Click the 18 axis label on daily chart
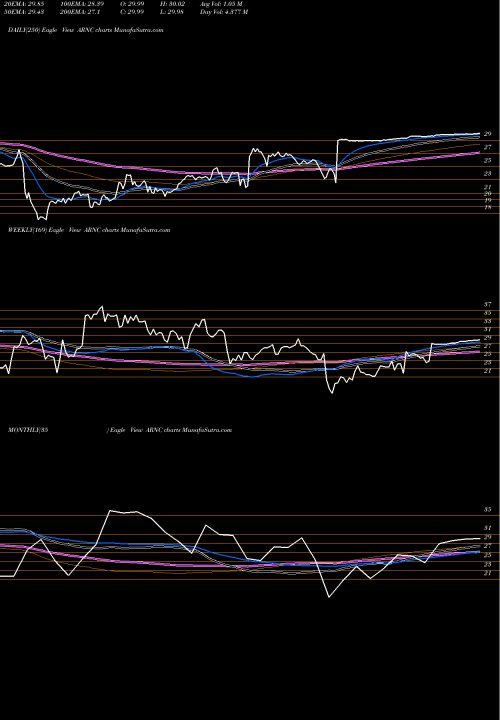 click(x=488, y=207)
